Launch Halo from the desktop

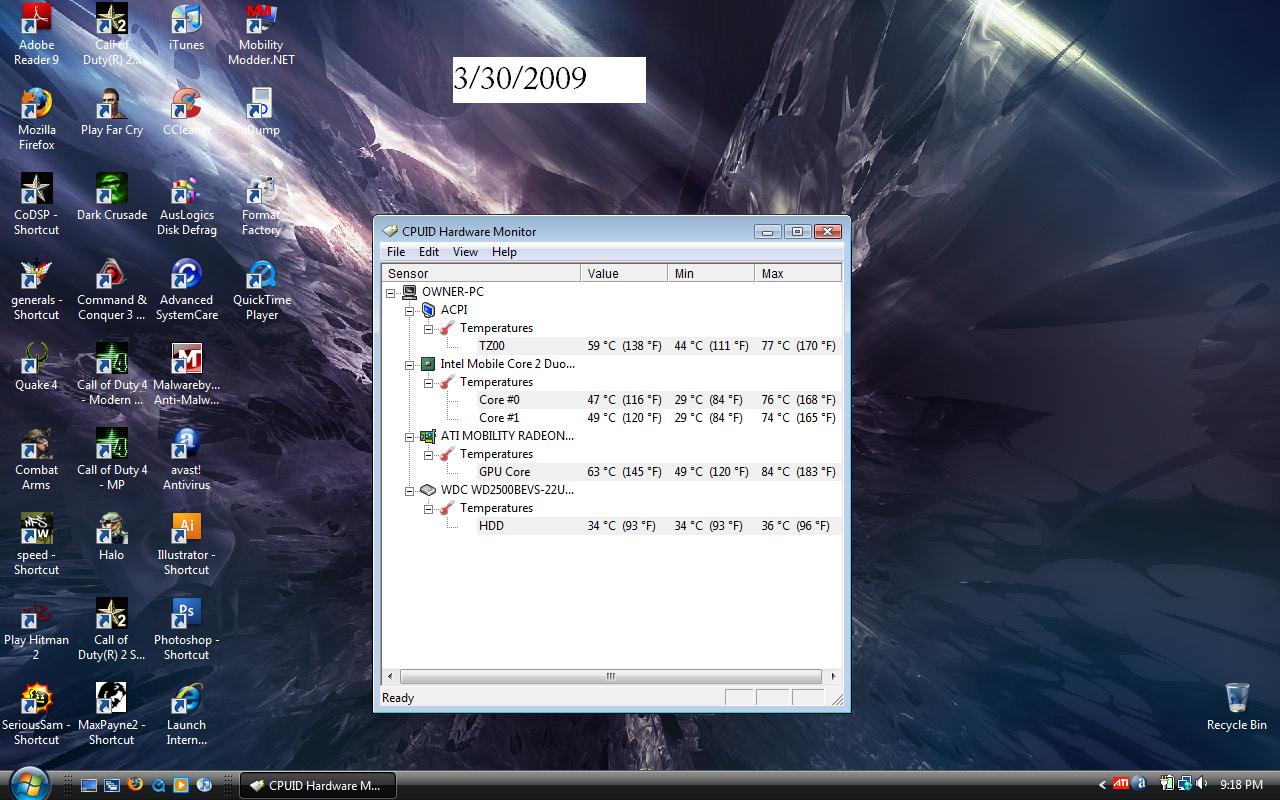[111, 538]
